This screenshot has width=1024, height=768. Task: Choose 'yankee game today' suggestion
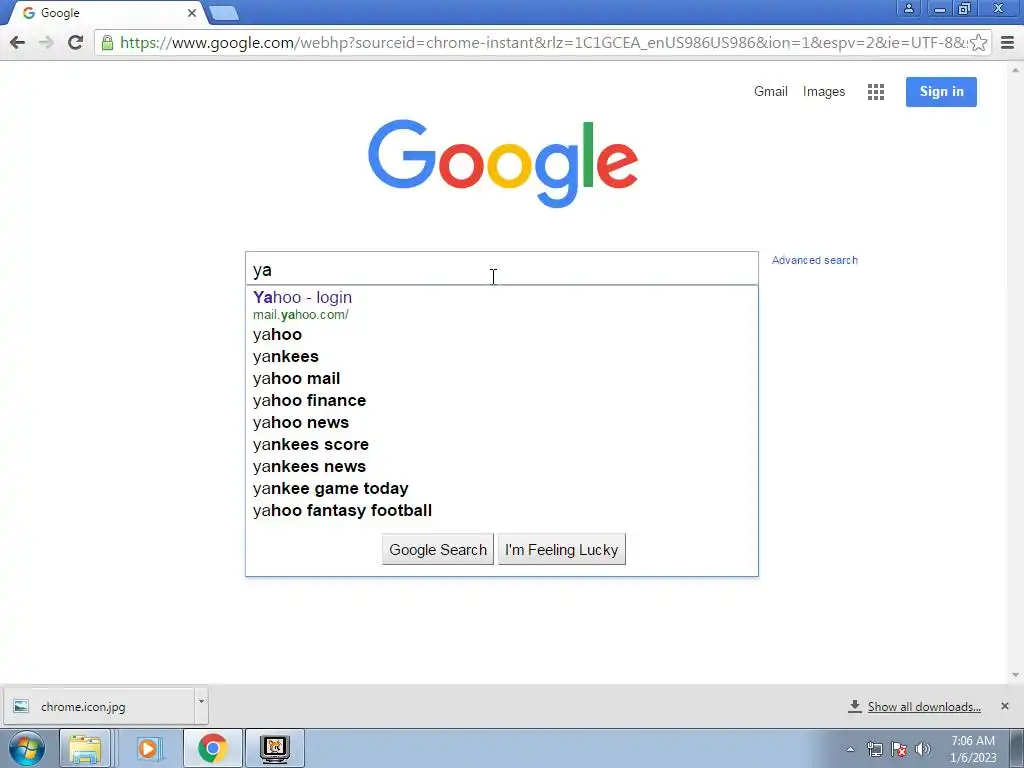[502, 488]
